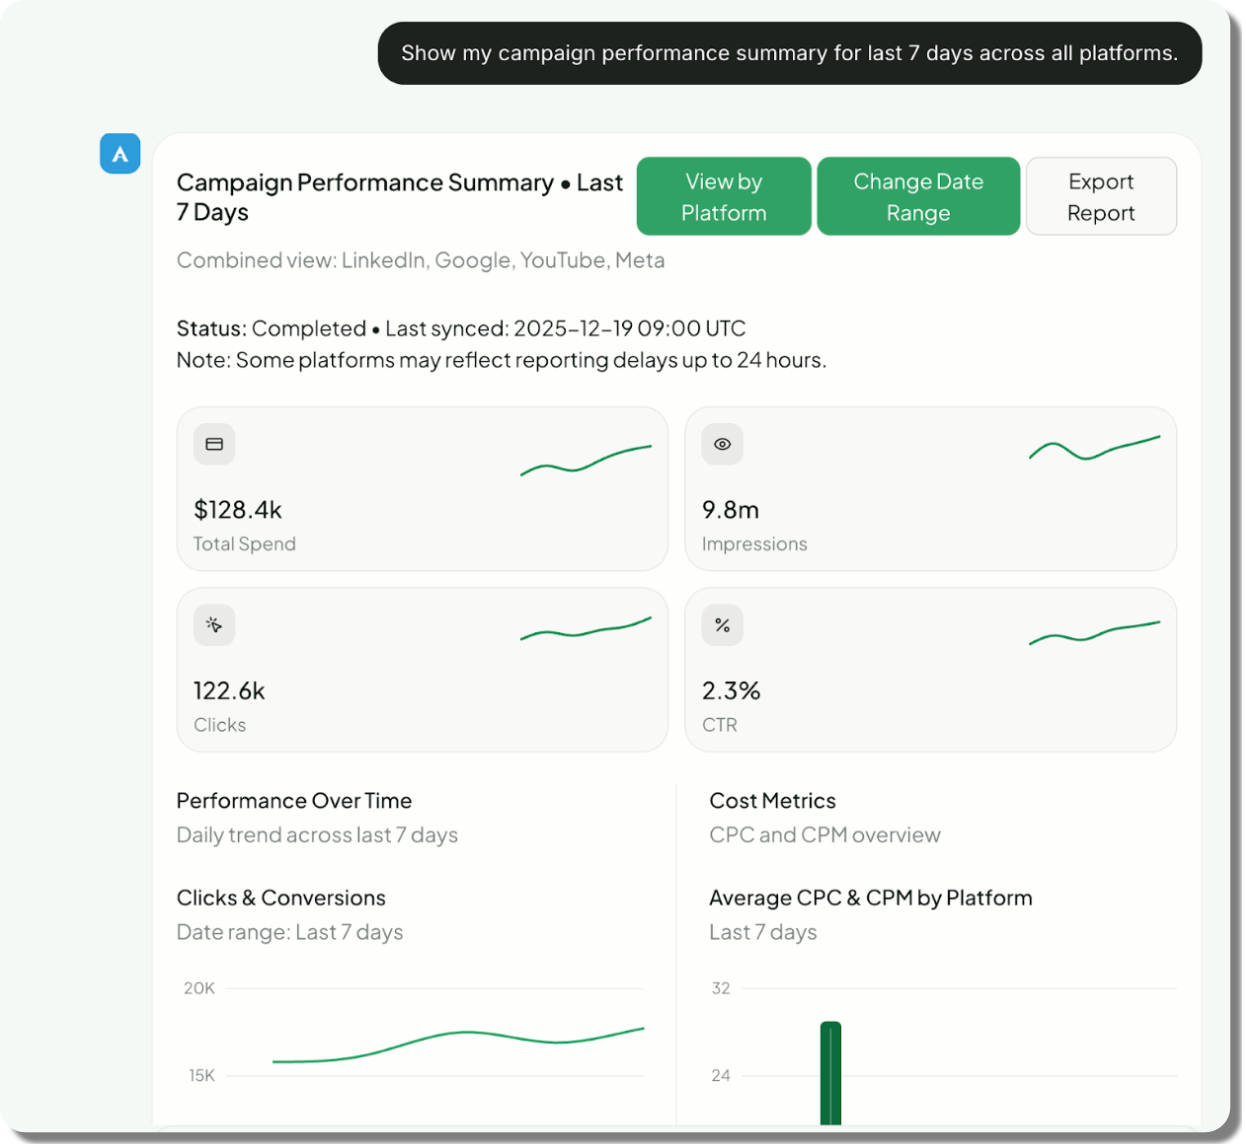Click the CTR percent icon
Viewport: 1246px width, 1148px height.
coord(722,625)
